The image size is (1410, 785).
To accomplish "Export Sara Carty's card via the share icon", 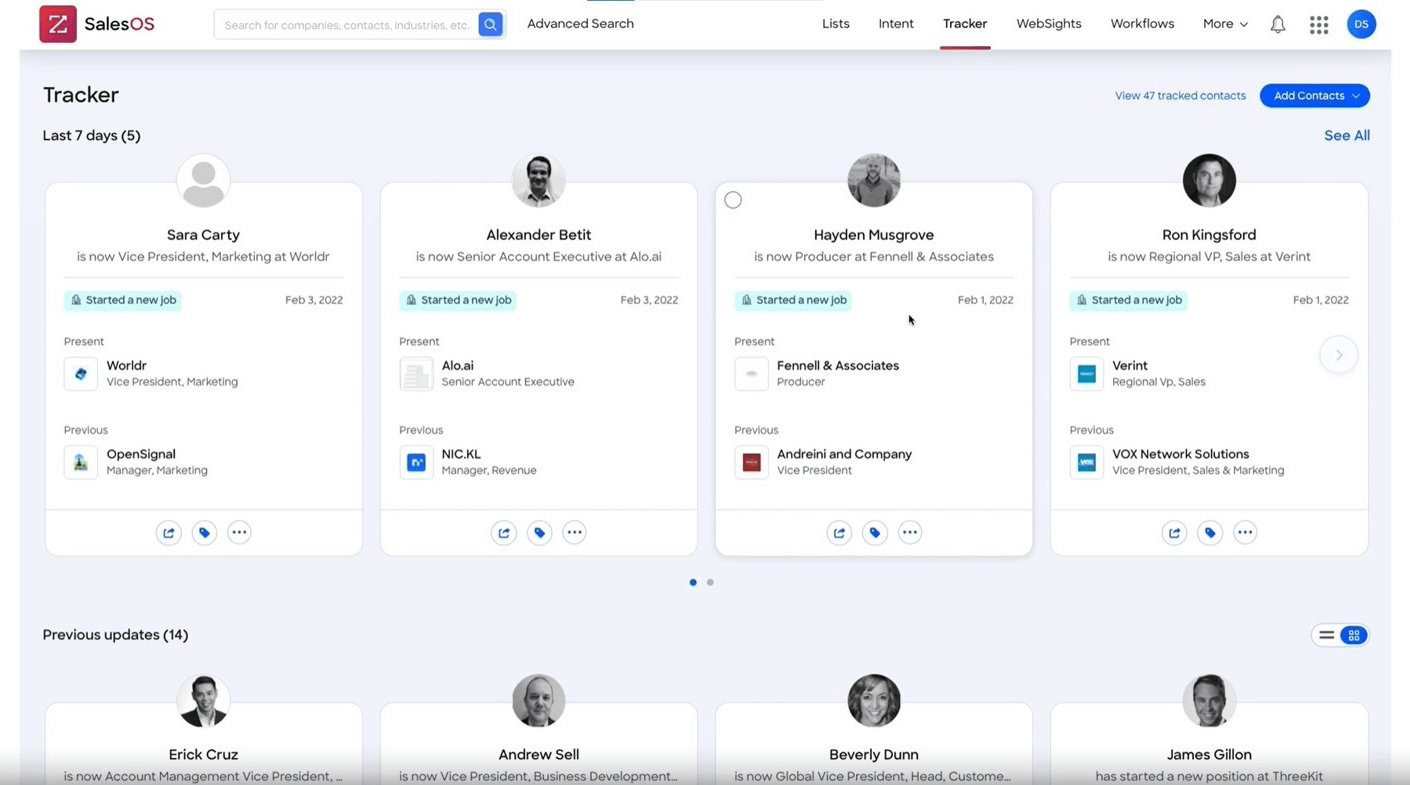I will coord(168,532).
